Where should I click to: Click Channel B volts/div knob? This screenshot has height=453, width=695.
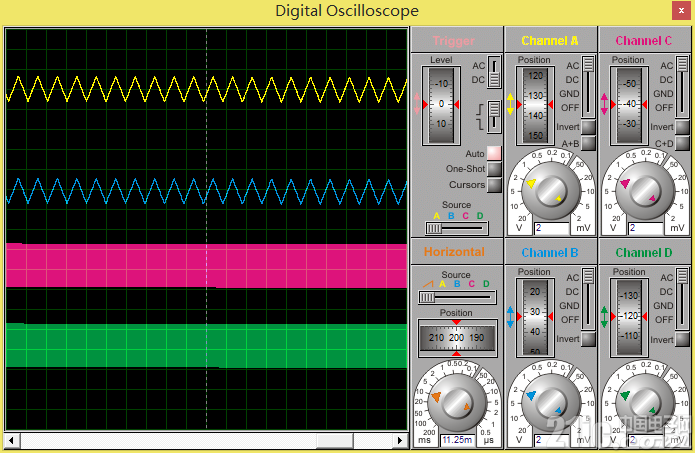click(x=550, y=402)
